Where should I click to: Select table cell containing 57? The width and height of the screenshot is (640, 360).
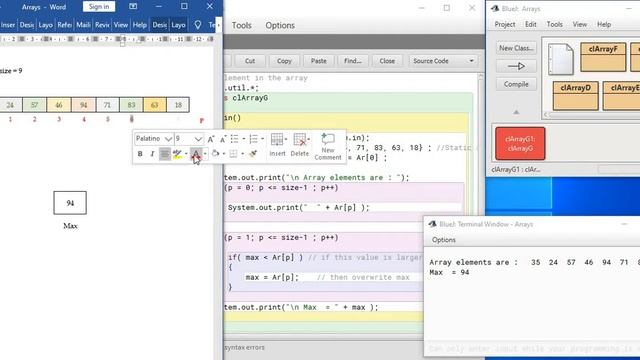(34, 105)
